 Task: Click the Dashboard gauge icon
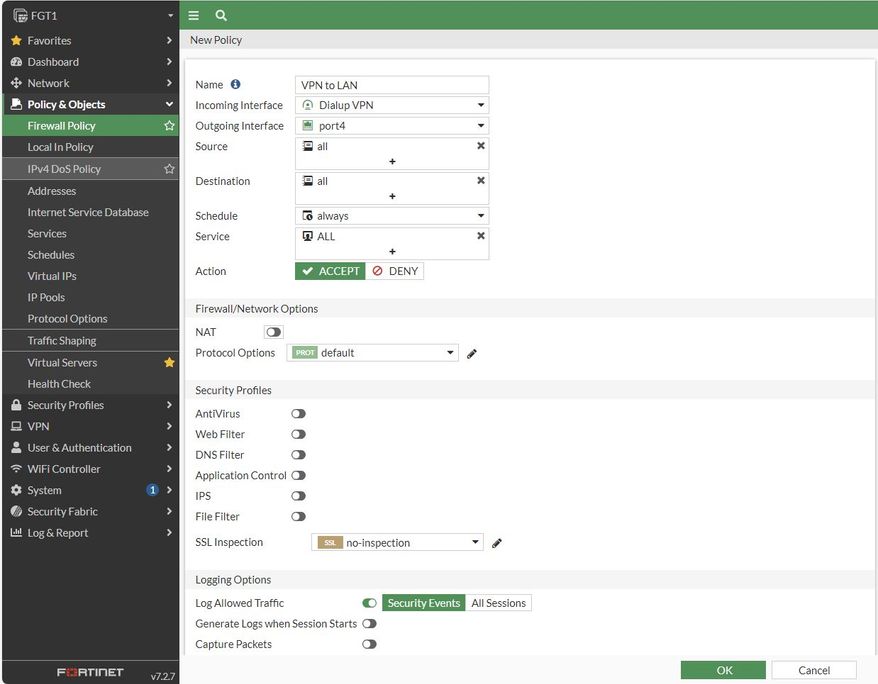point(16,62)
